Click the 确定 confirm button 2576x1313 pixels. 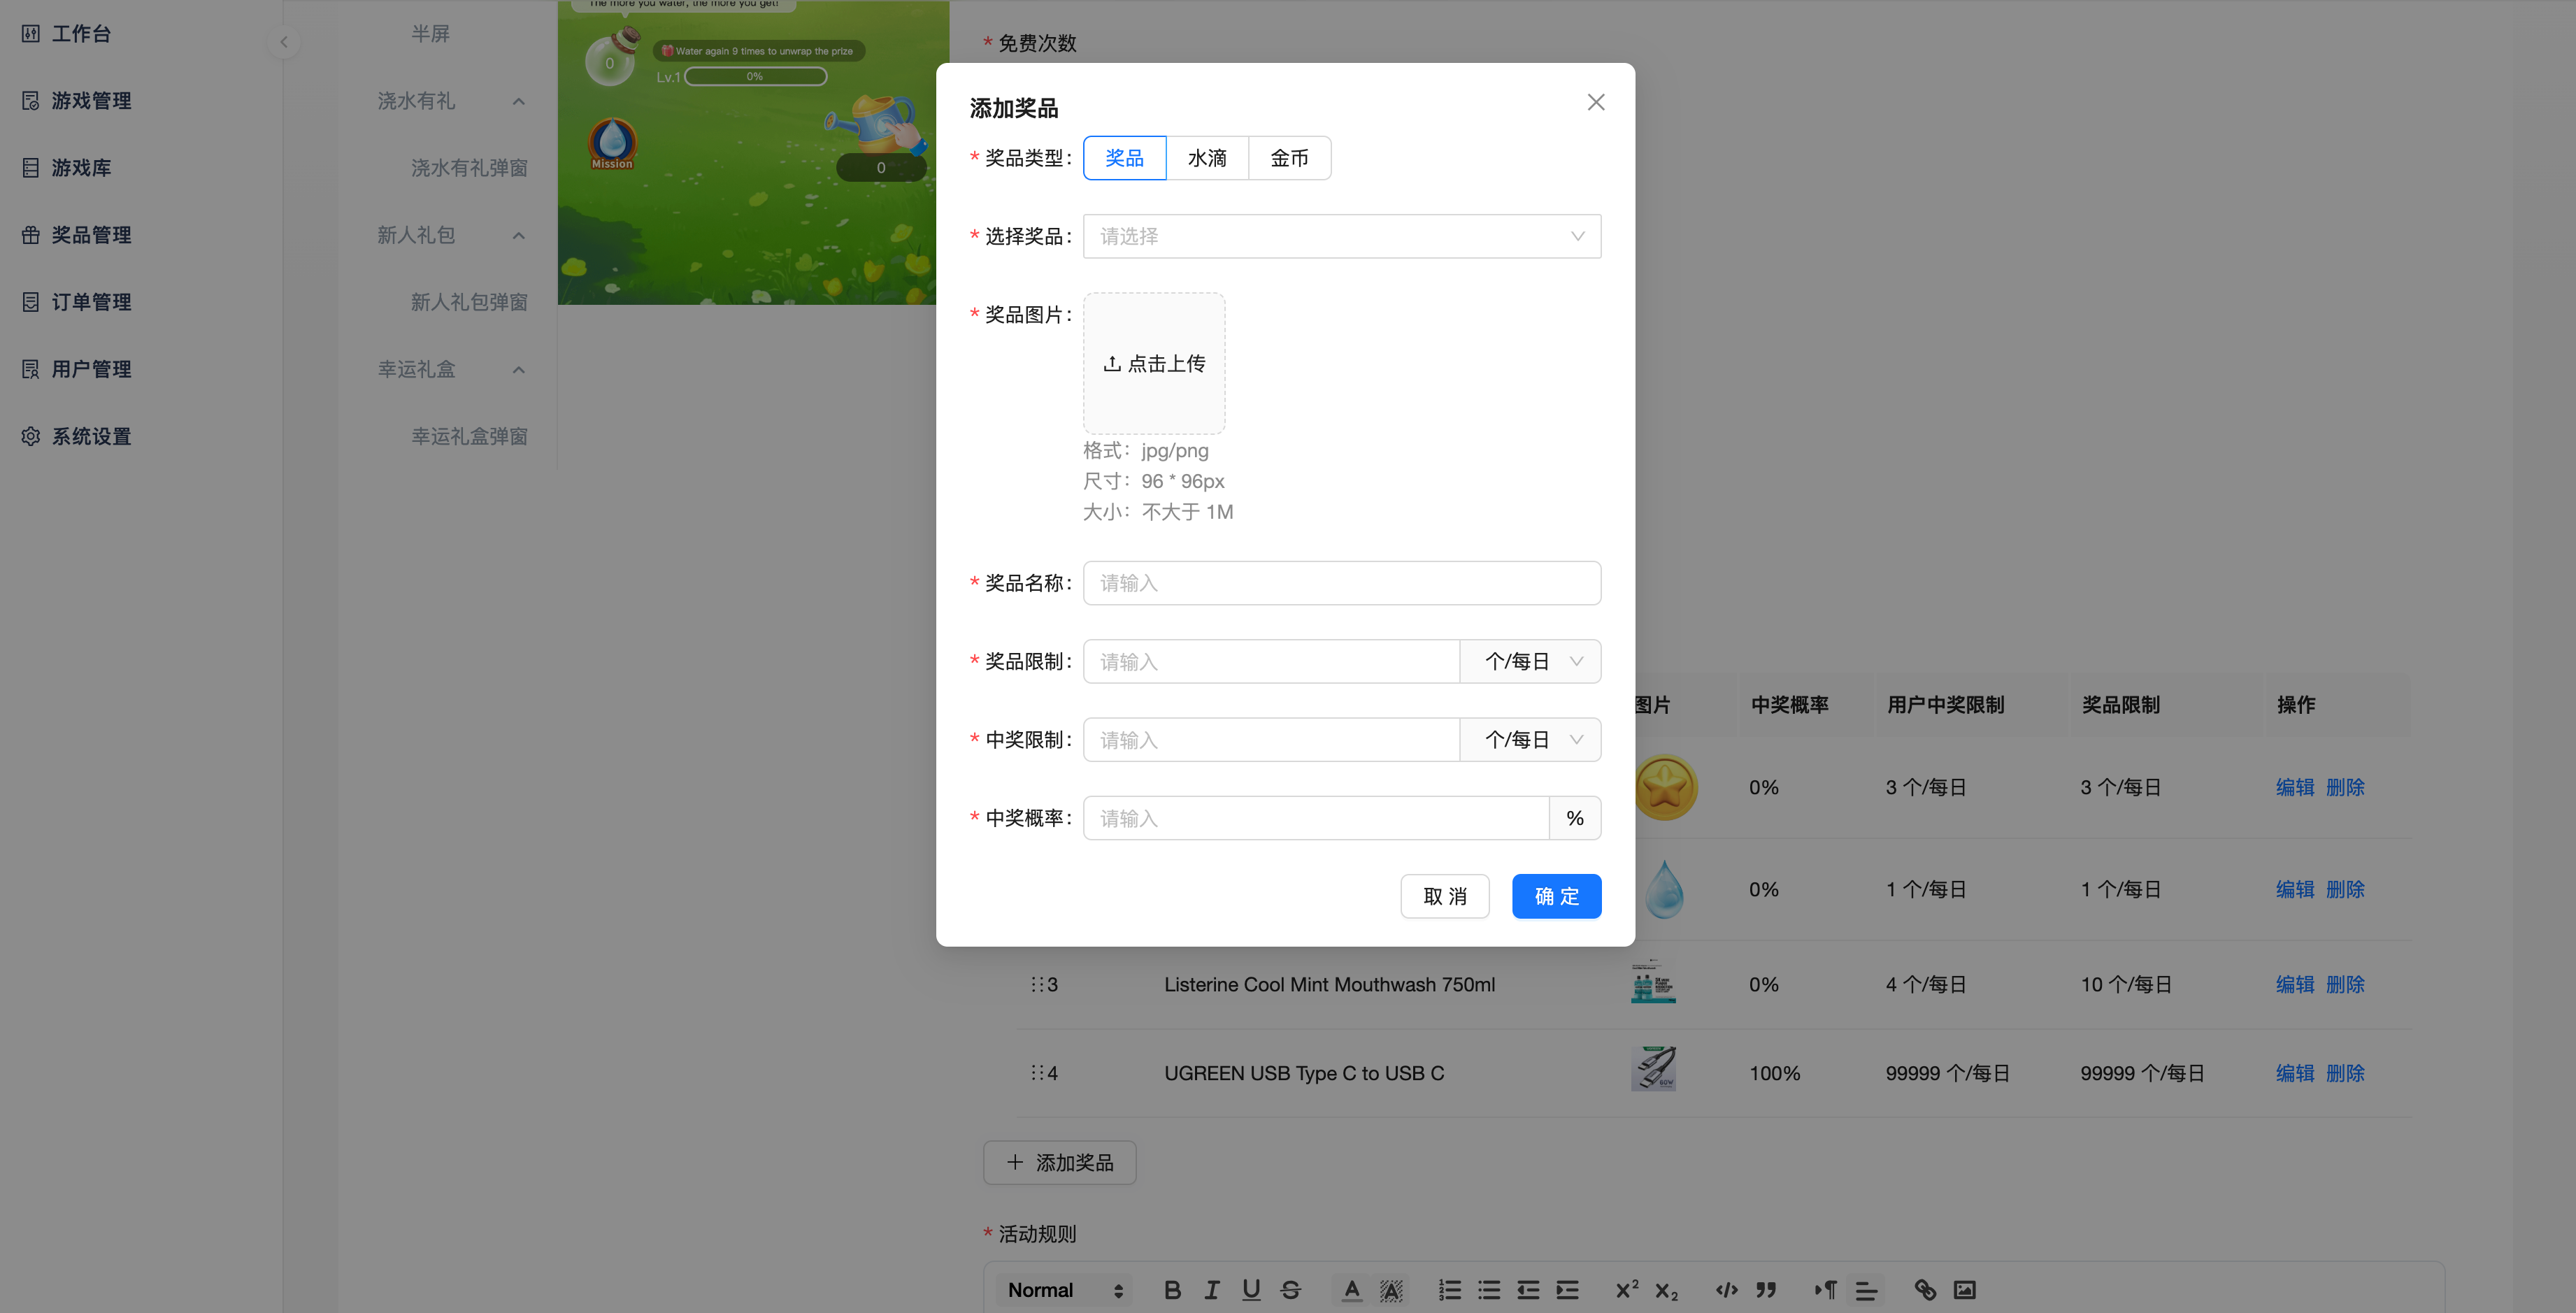tap(1556, 896)
